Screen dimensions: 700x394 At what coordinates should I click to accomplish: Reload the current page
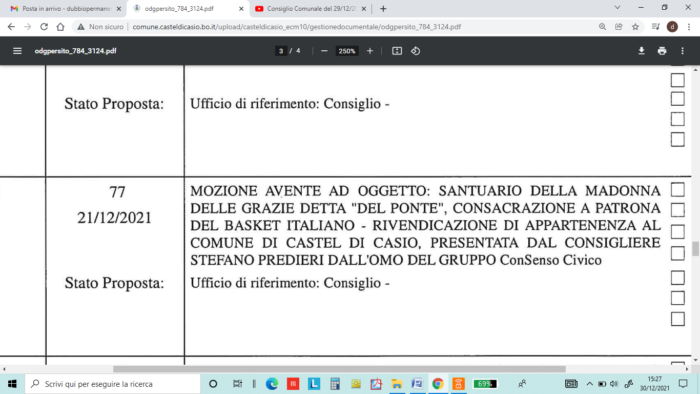tap(44, 27)
